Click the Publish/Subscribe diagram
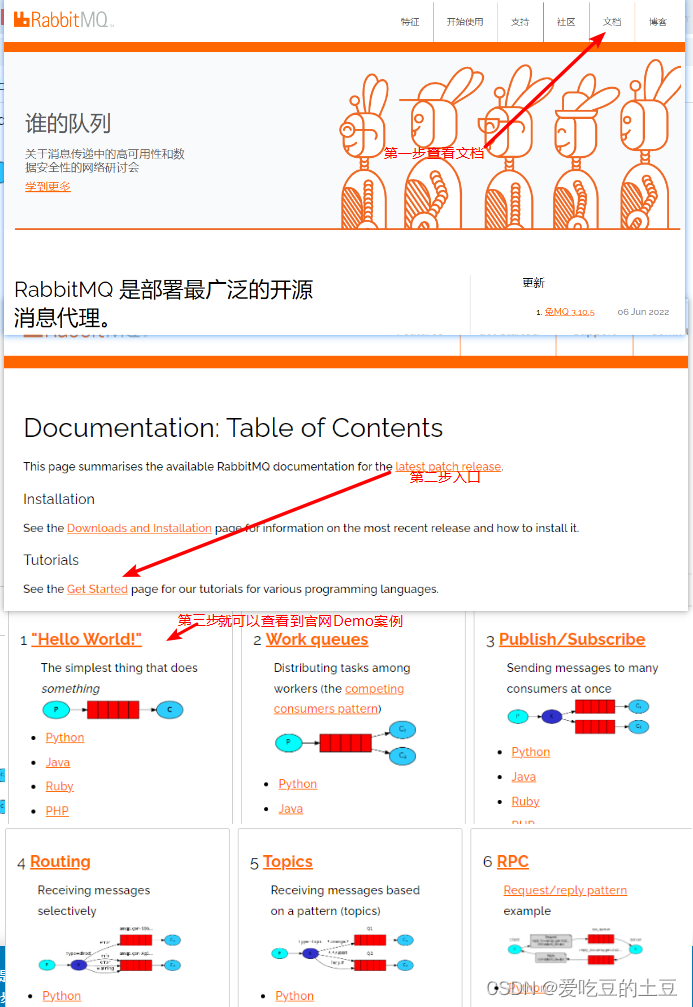 click(578, 716)
